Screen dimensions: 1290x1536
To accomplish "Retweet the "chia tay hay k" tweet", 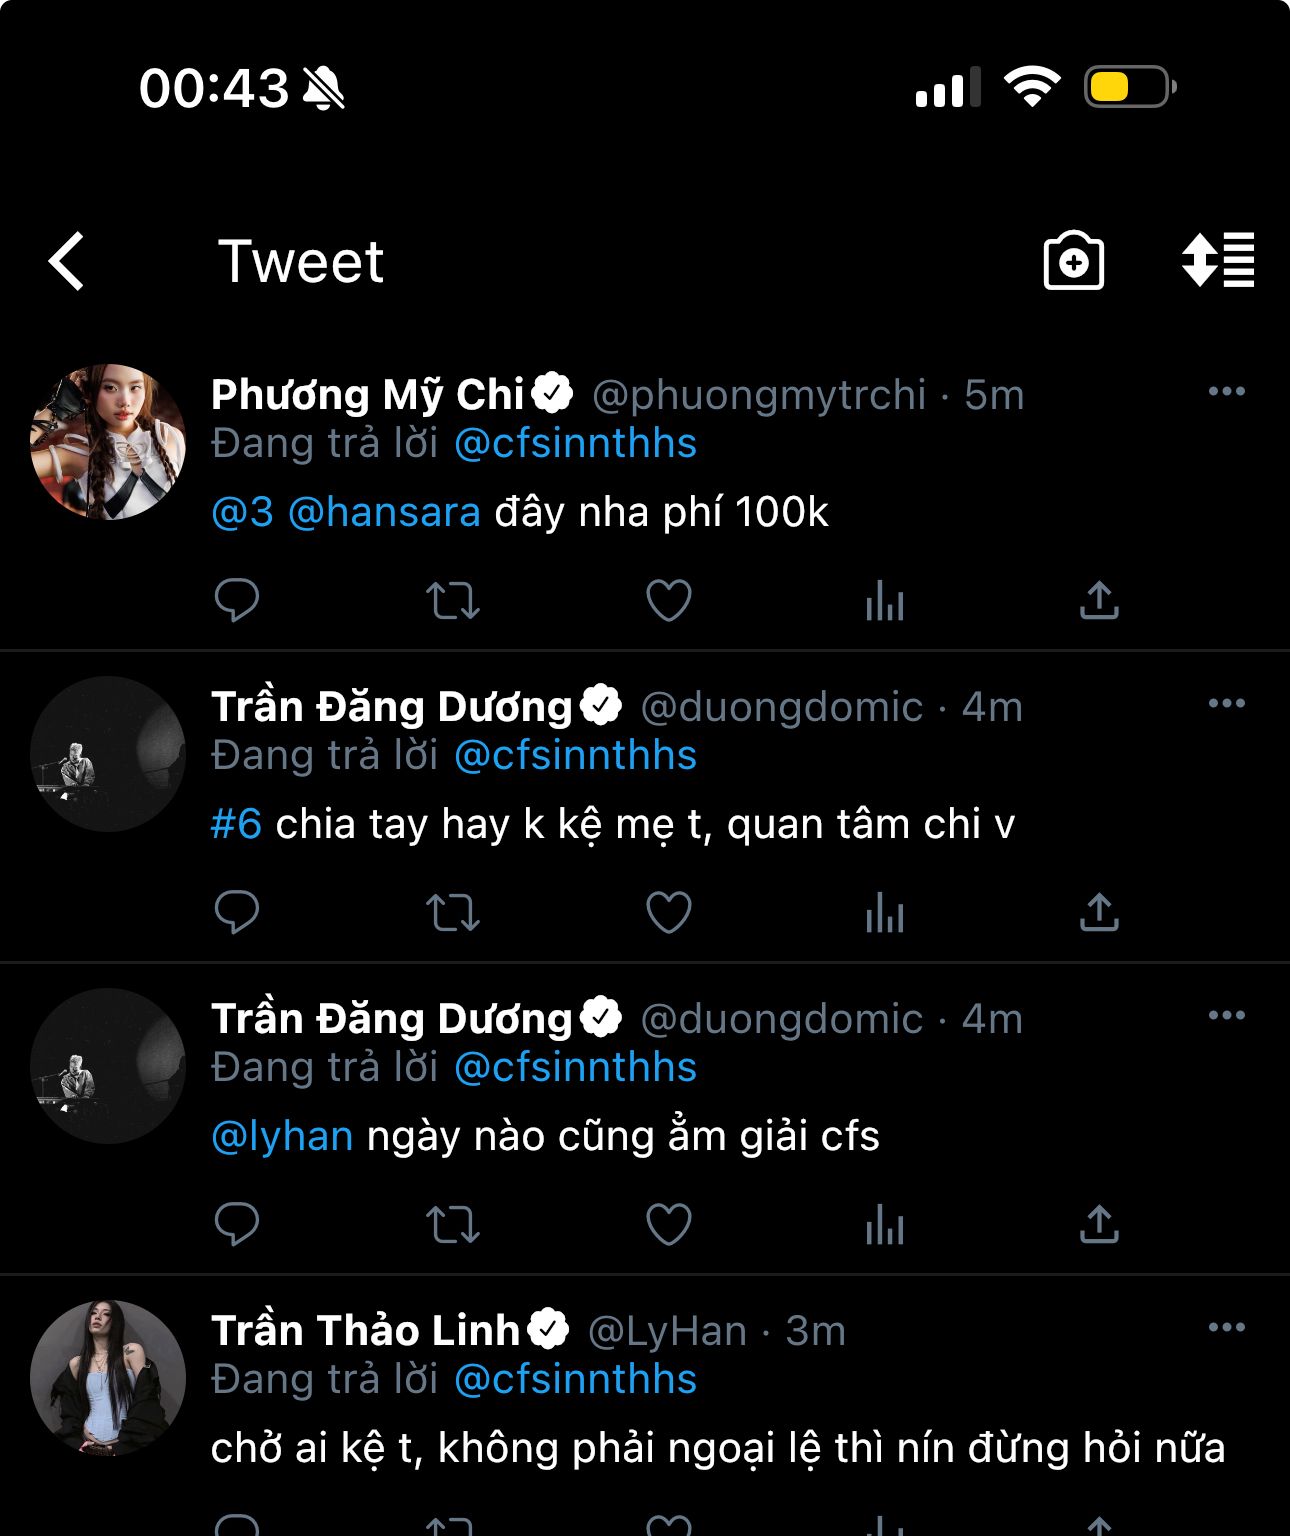I will click(453, 913).
